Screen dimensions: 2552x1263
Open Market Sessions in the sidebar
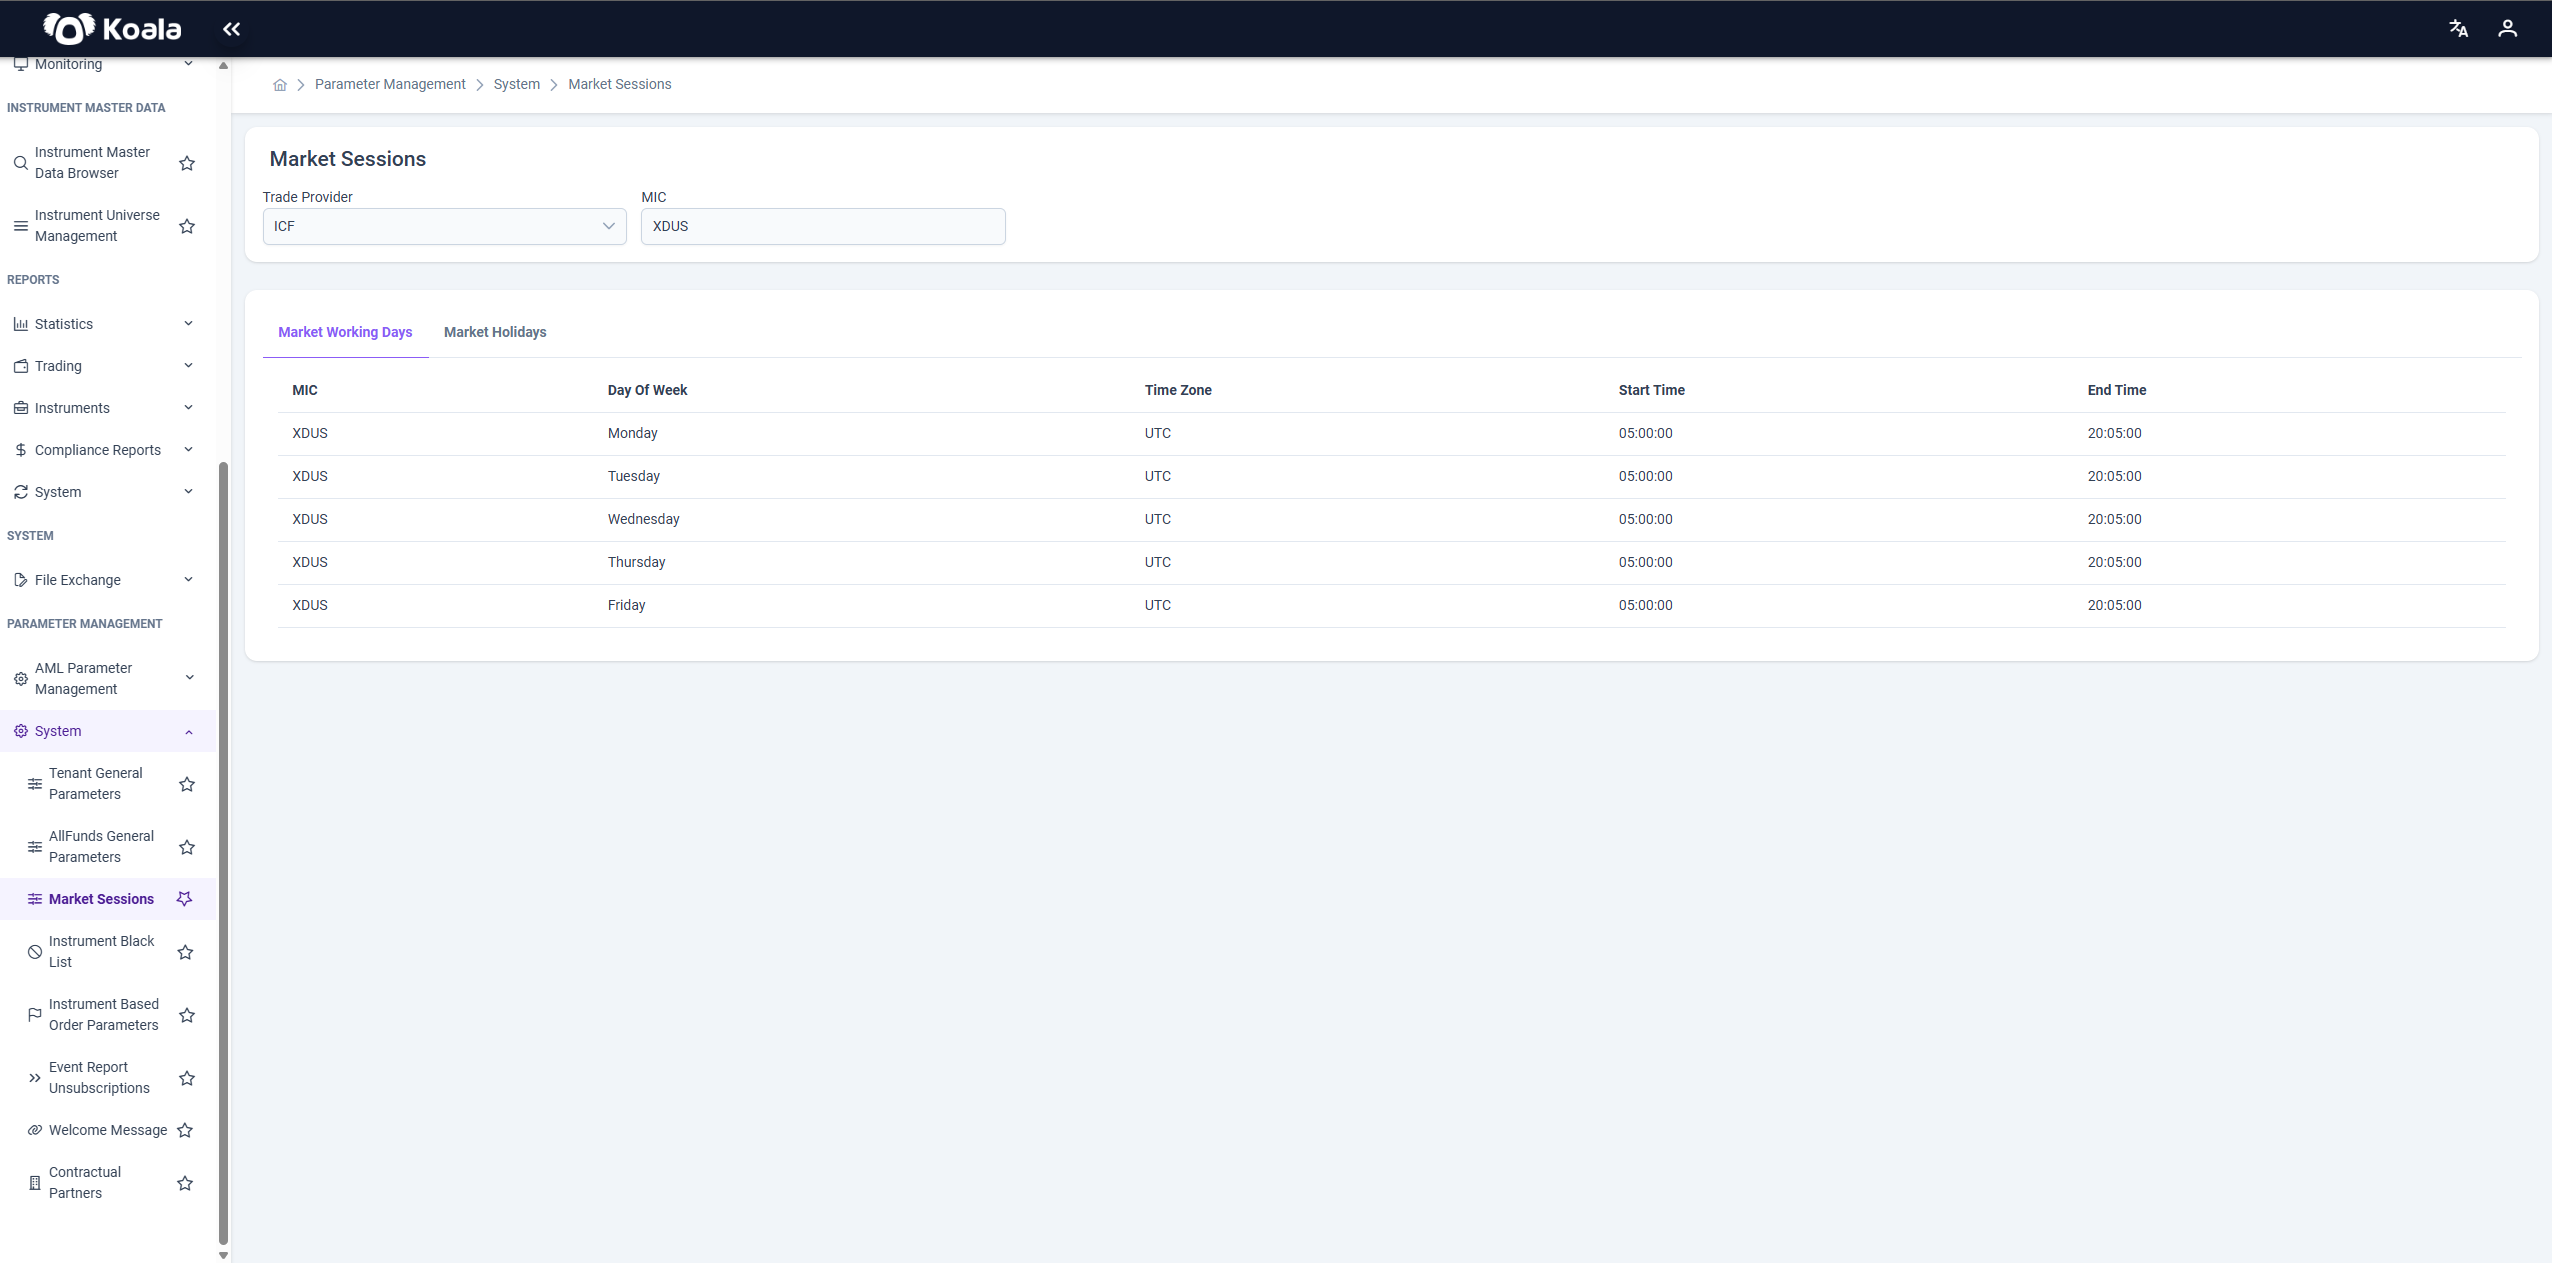point(101,899)
